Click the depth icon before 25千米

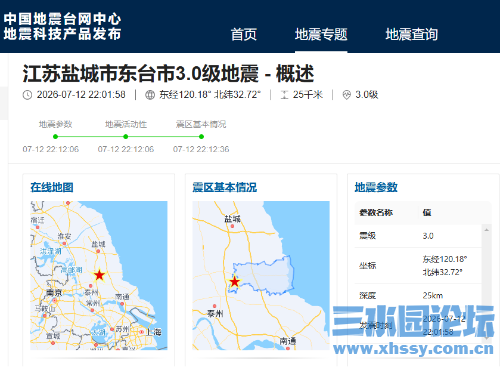(284, 95)
